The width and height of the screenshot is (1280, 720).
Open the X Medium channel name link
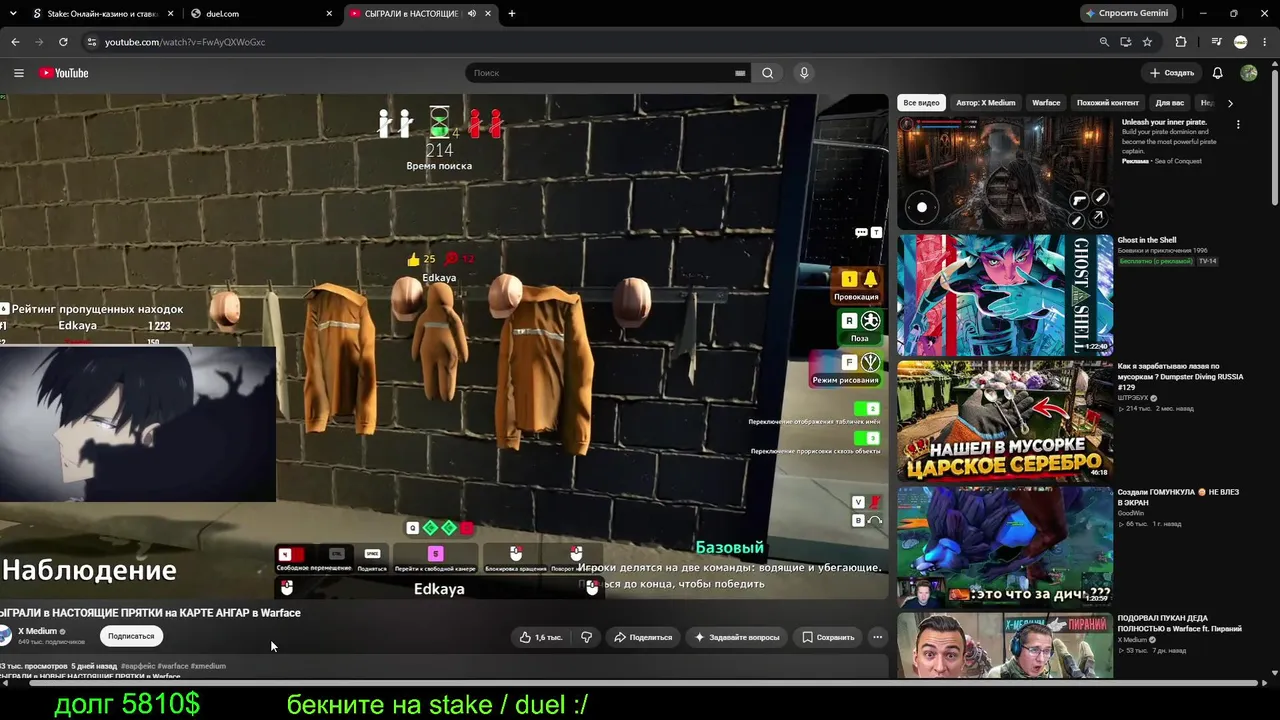(x=37, y=631)
